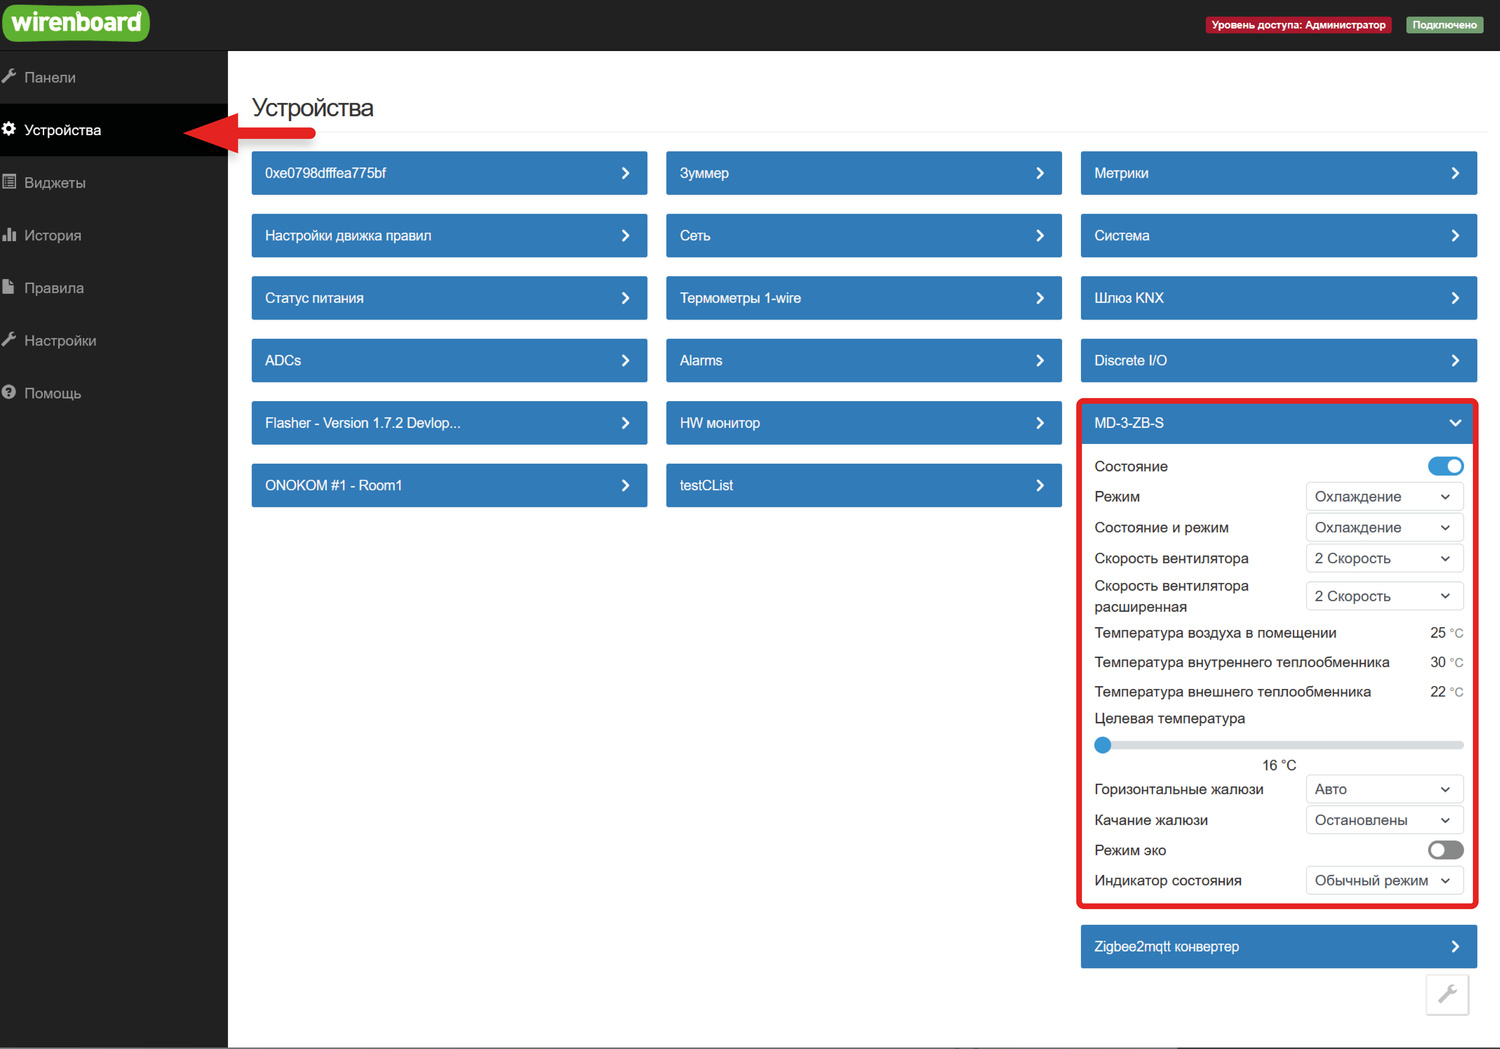Image resolution: width=1500 pixels, height=1049 pixels.
Task: Enable the Режим эко toggle
Action: (1445, 850)
